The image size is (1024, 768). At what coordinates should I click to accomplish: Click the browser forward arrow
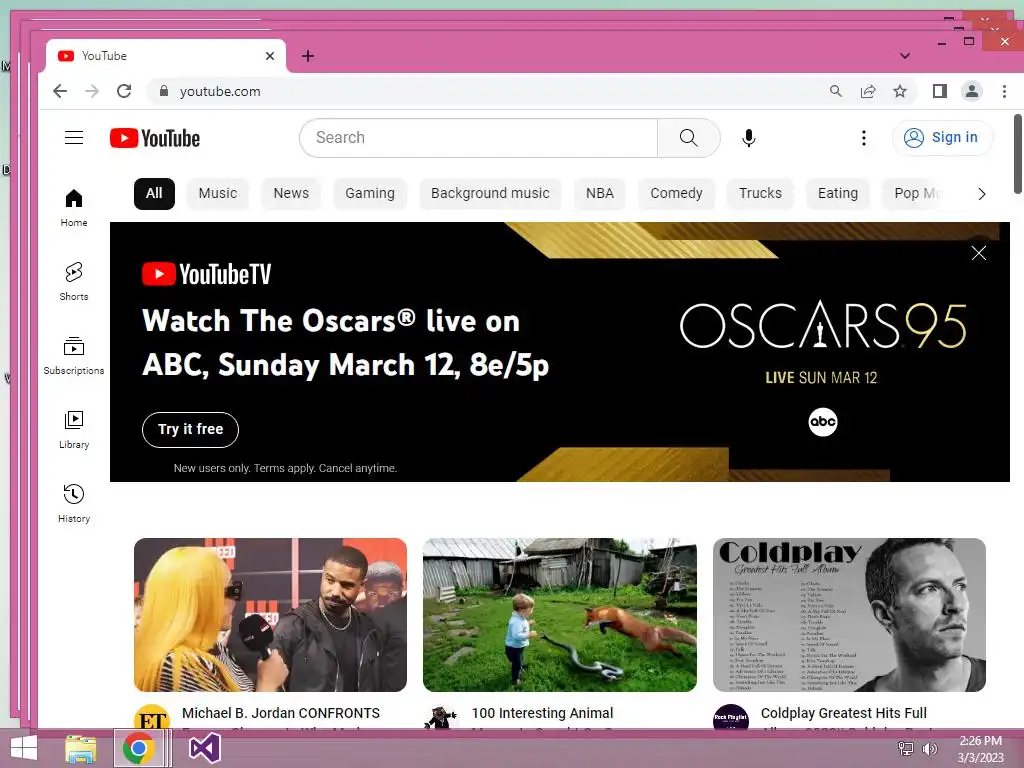coord(92,91)
